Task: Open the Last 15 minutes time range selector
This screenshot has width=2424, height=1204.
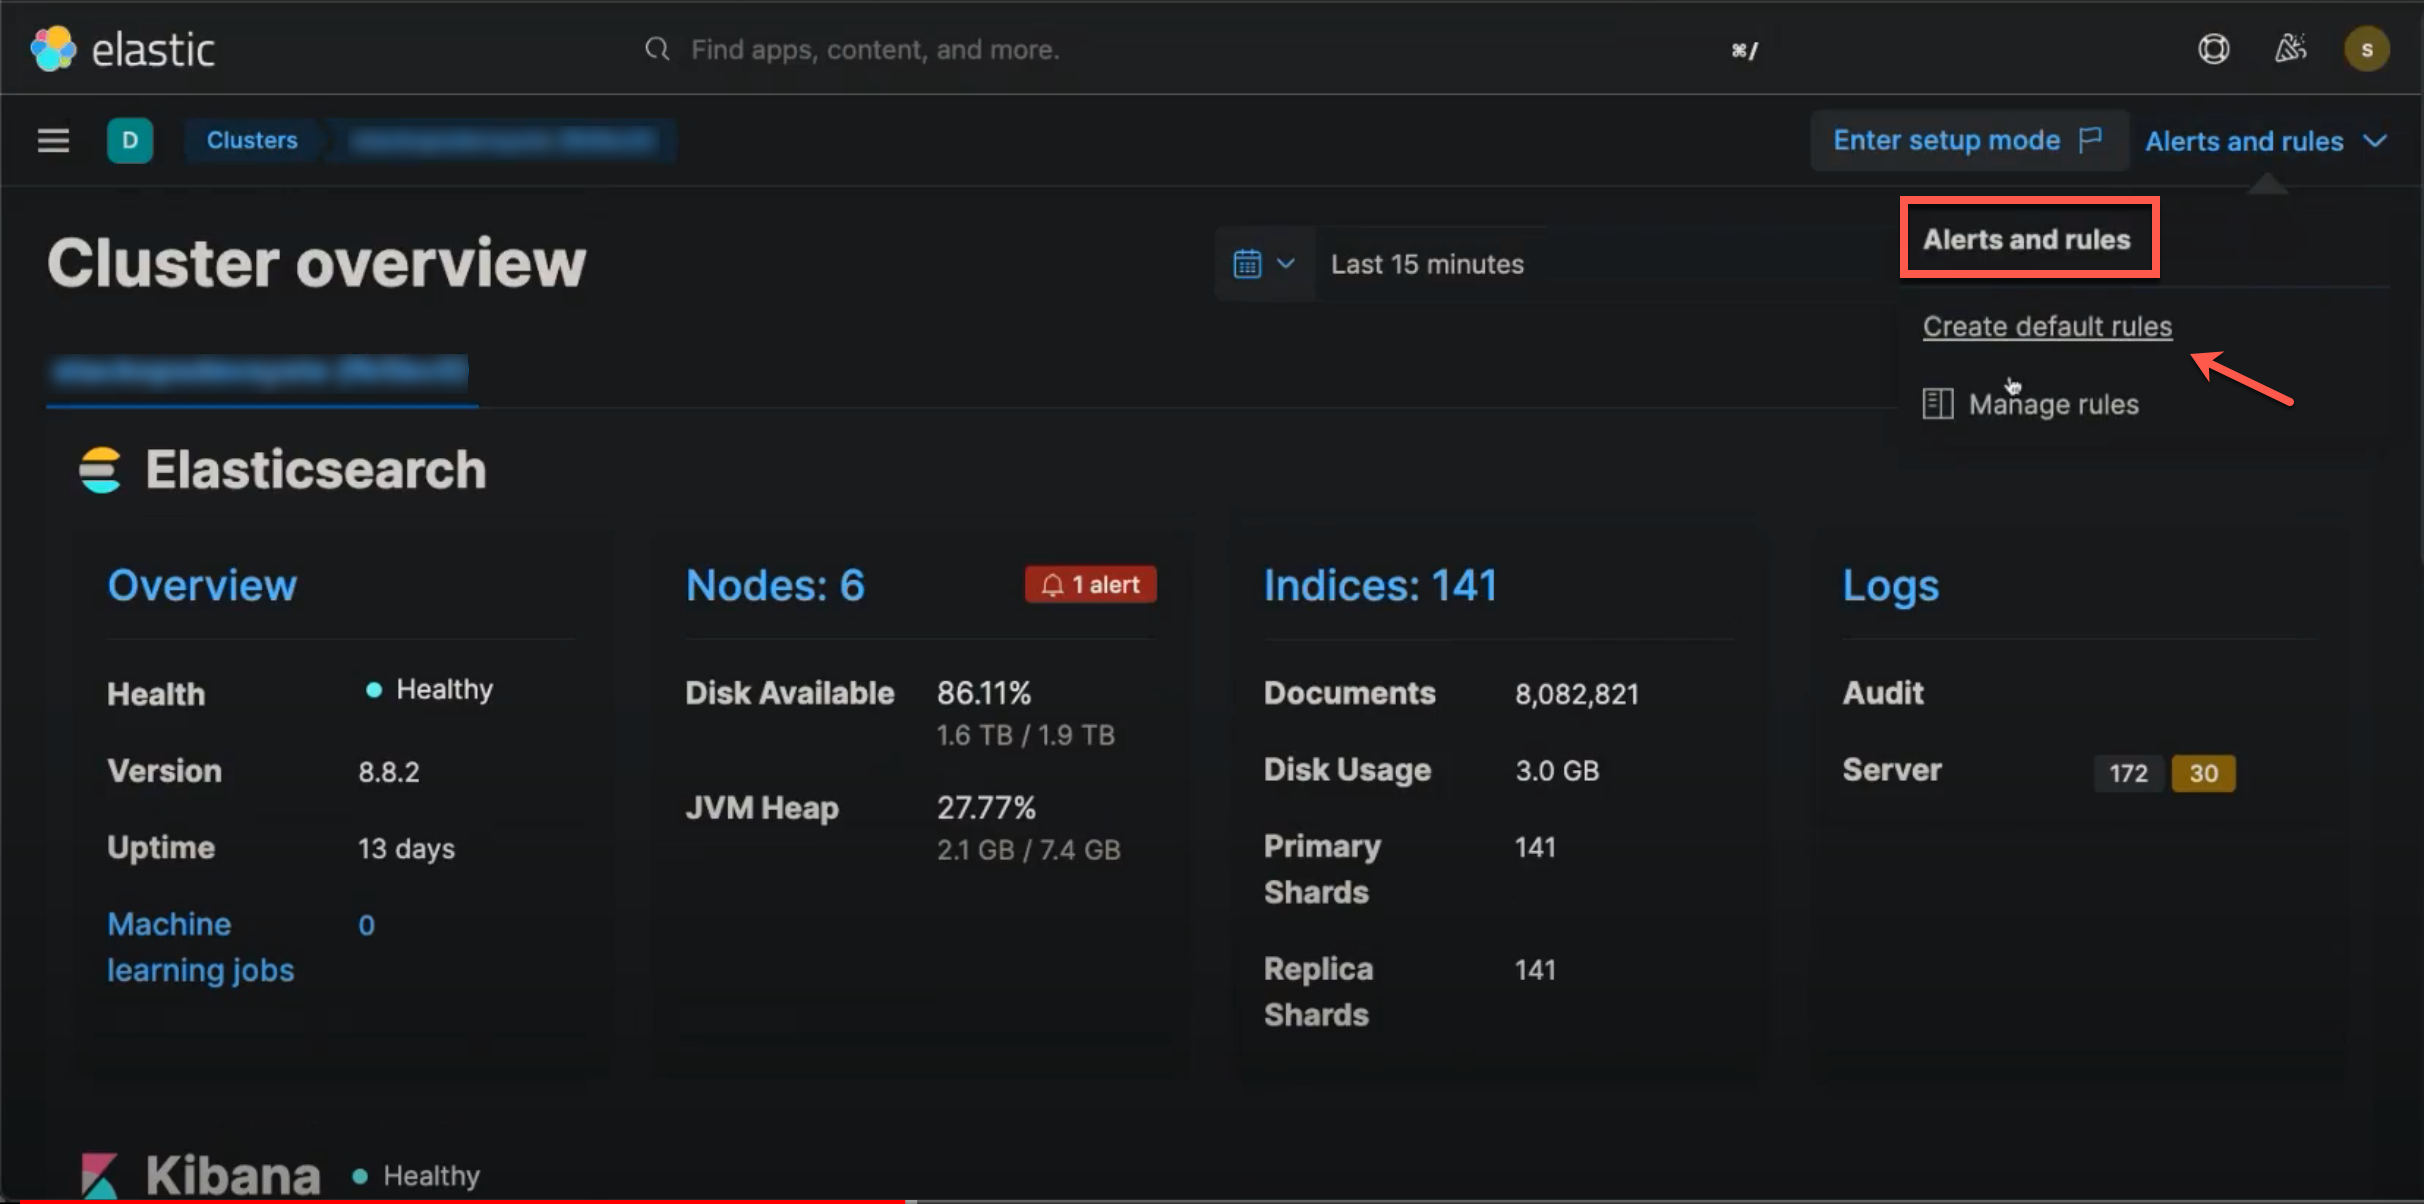Action: (1427, 263)
